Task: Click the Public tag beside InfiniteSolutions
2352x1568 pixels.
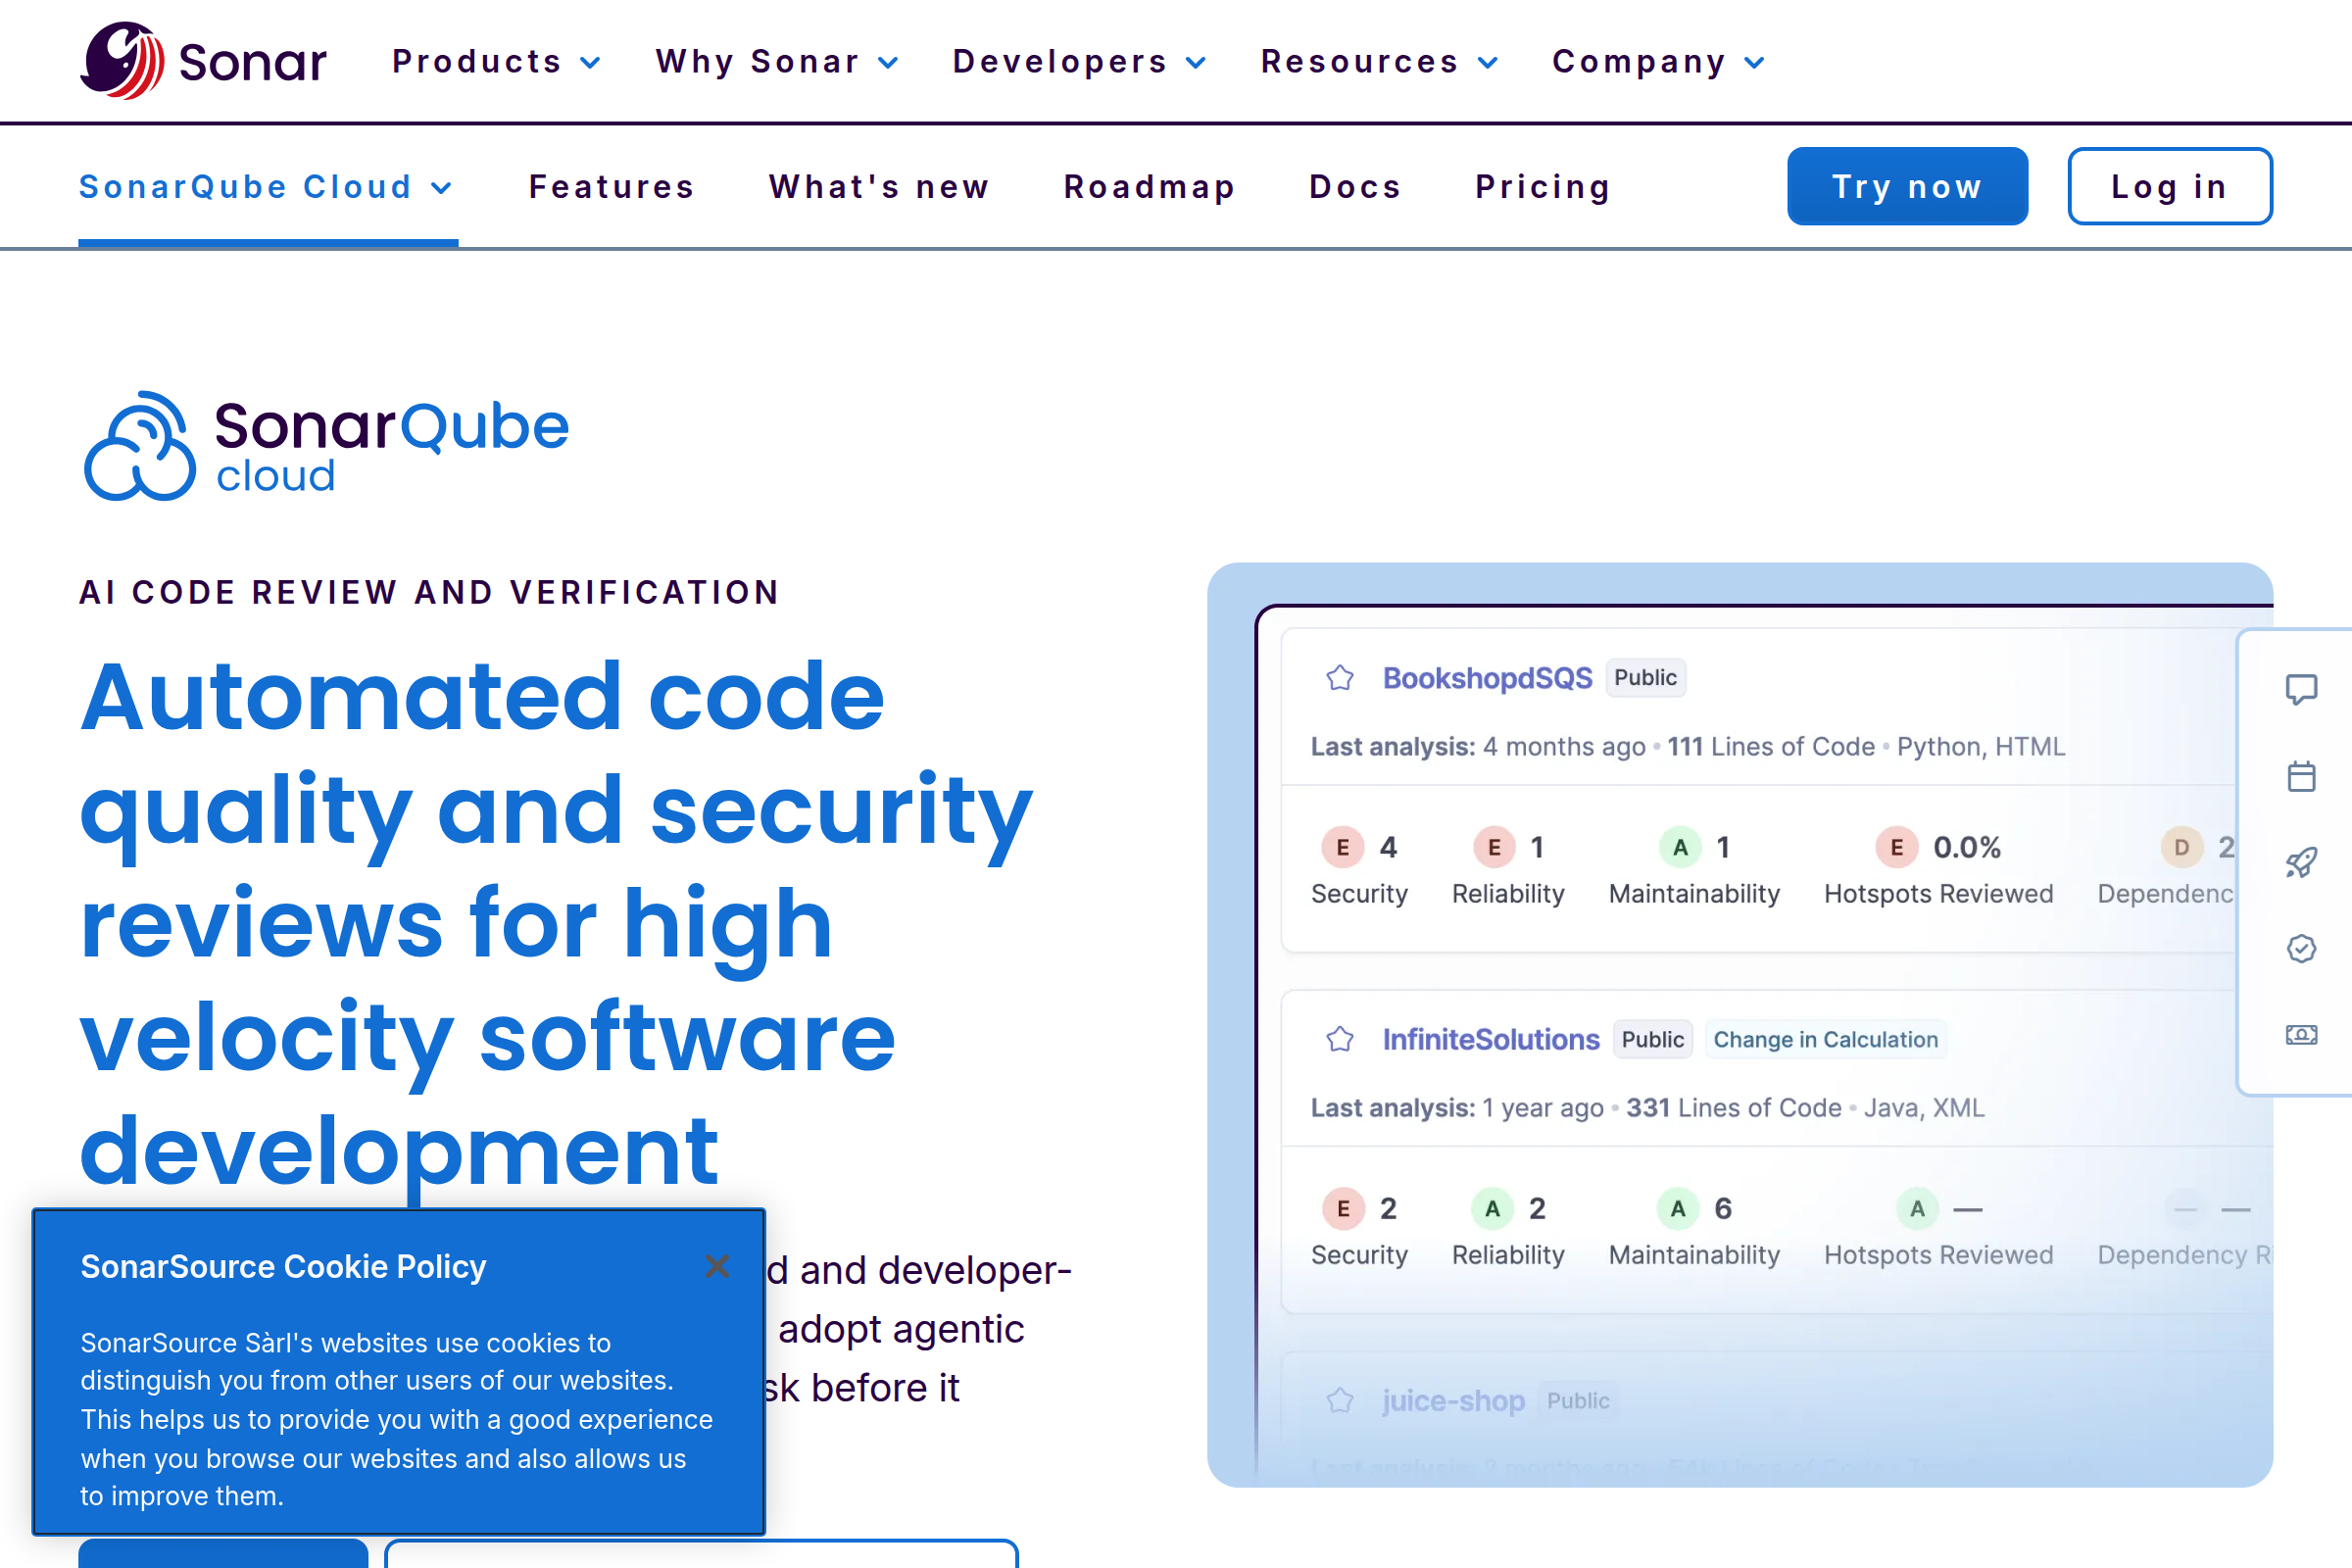Action: (1652, 1039)
